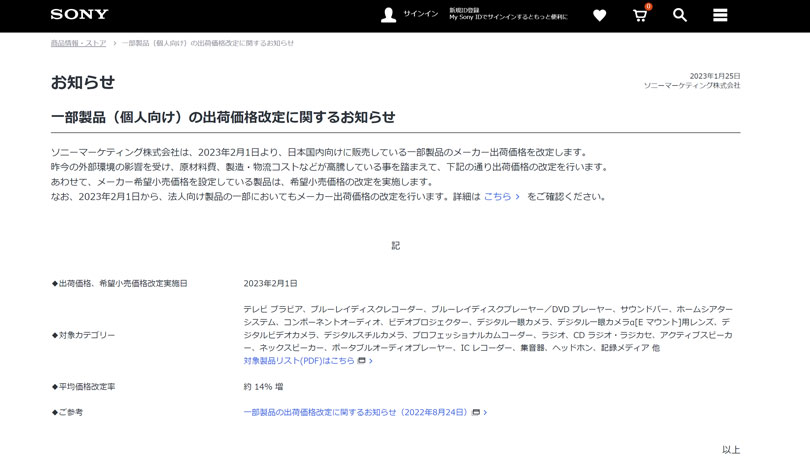Click the new-window icon after 2022年8月24日 link
Screen dimensions: 810x456
[x=476, y=412]
